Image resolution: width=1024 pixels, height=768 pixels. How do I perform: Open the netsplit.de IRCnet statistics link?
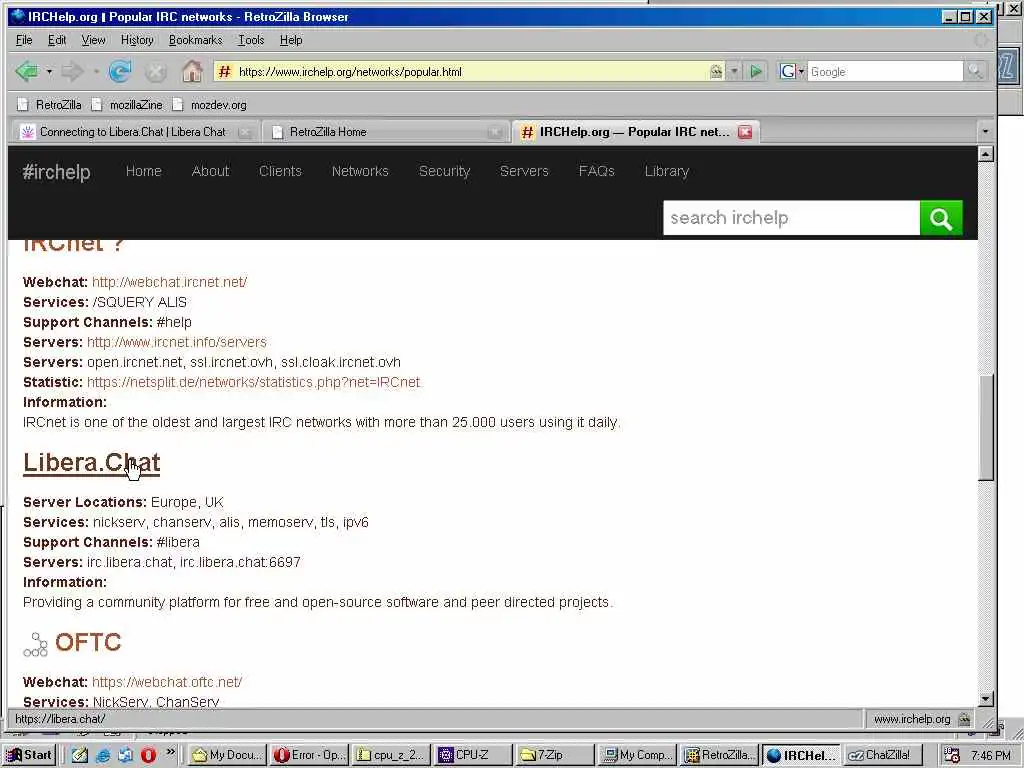coord(253,382)
